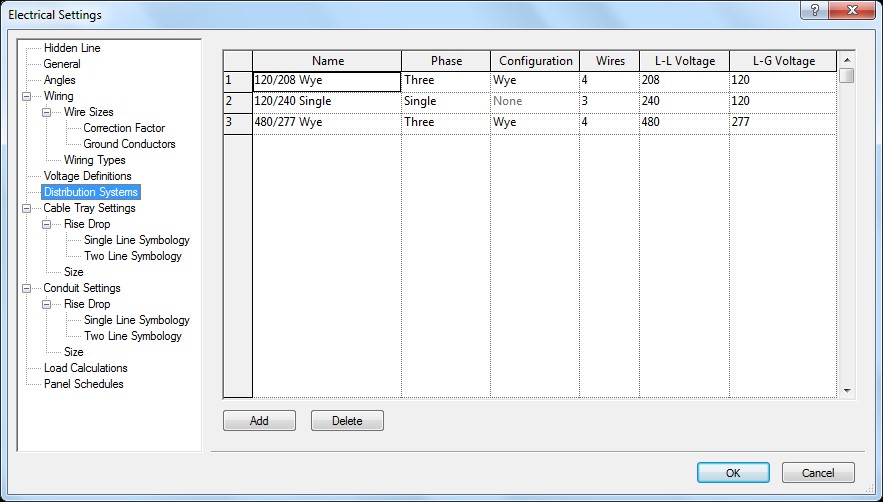This screenshot has height=502, width=883.
Task: Click Configuration Wye for 120/208 Wye
Action: [x=535, y=81]
